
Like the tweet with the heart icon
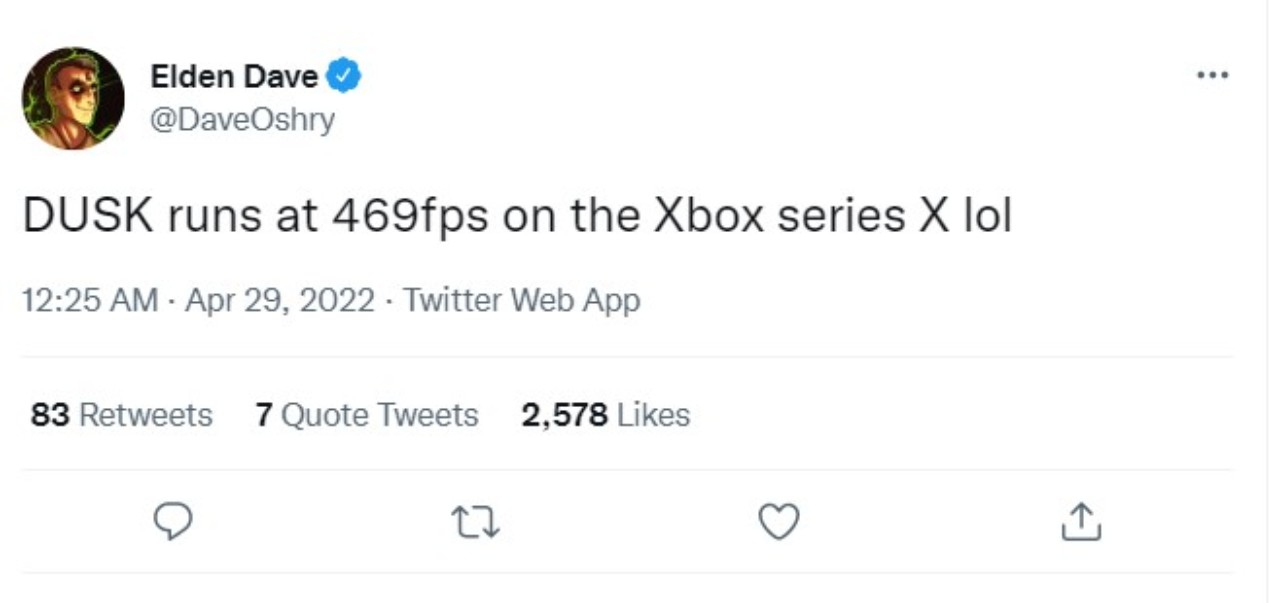(779, 521)
